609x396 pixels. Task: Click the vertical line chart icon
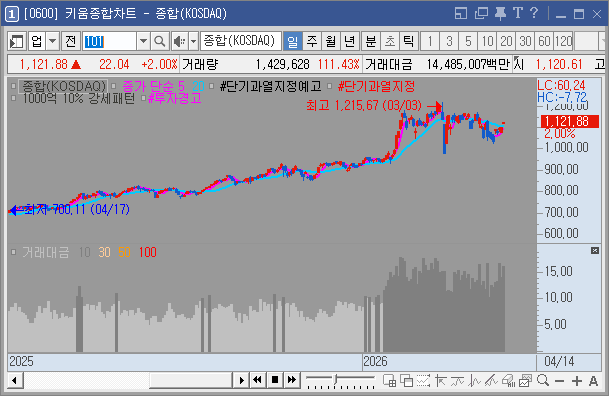(x=474, y=381)
